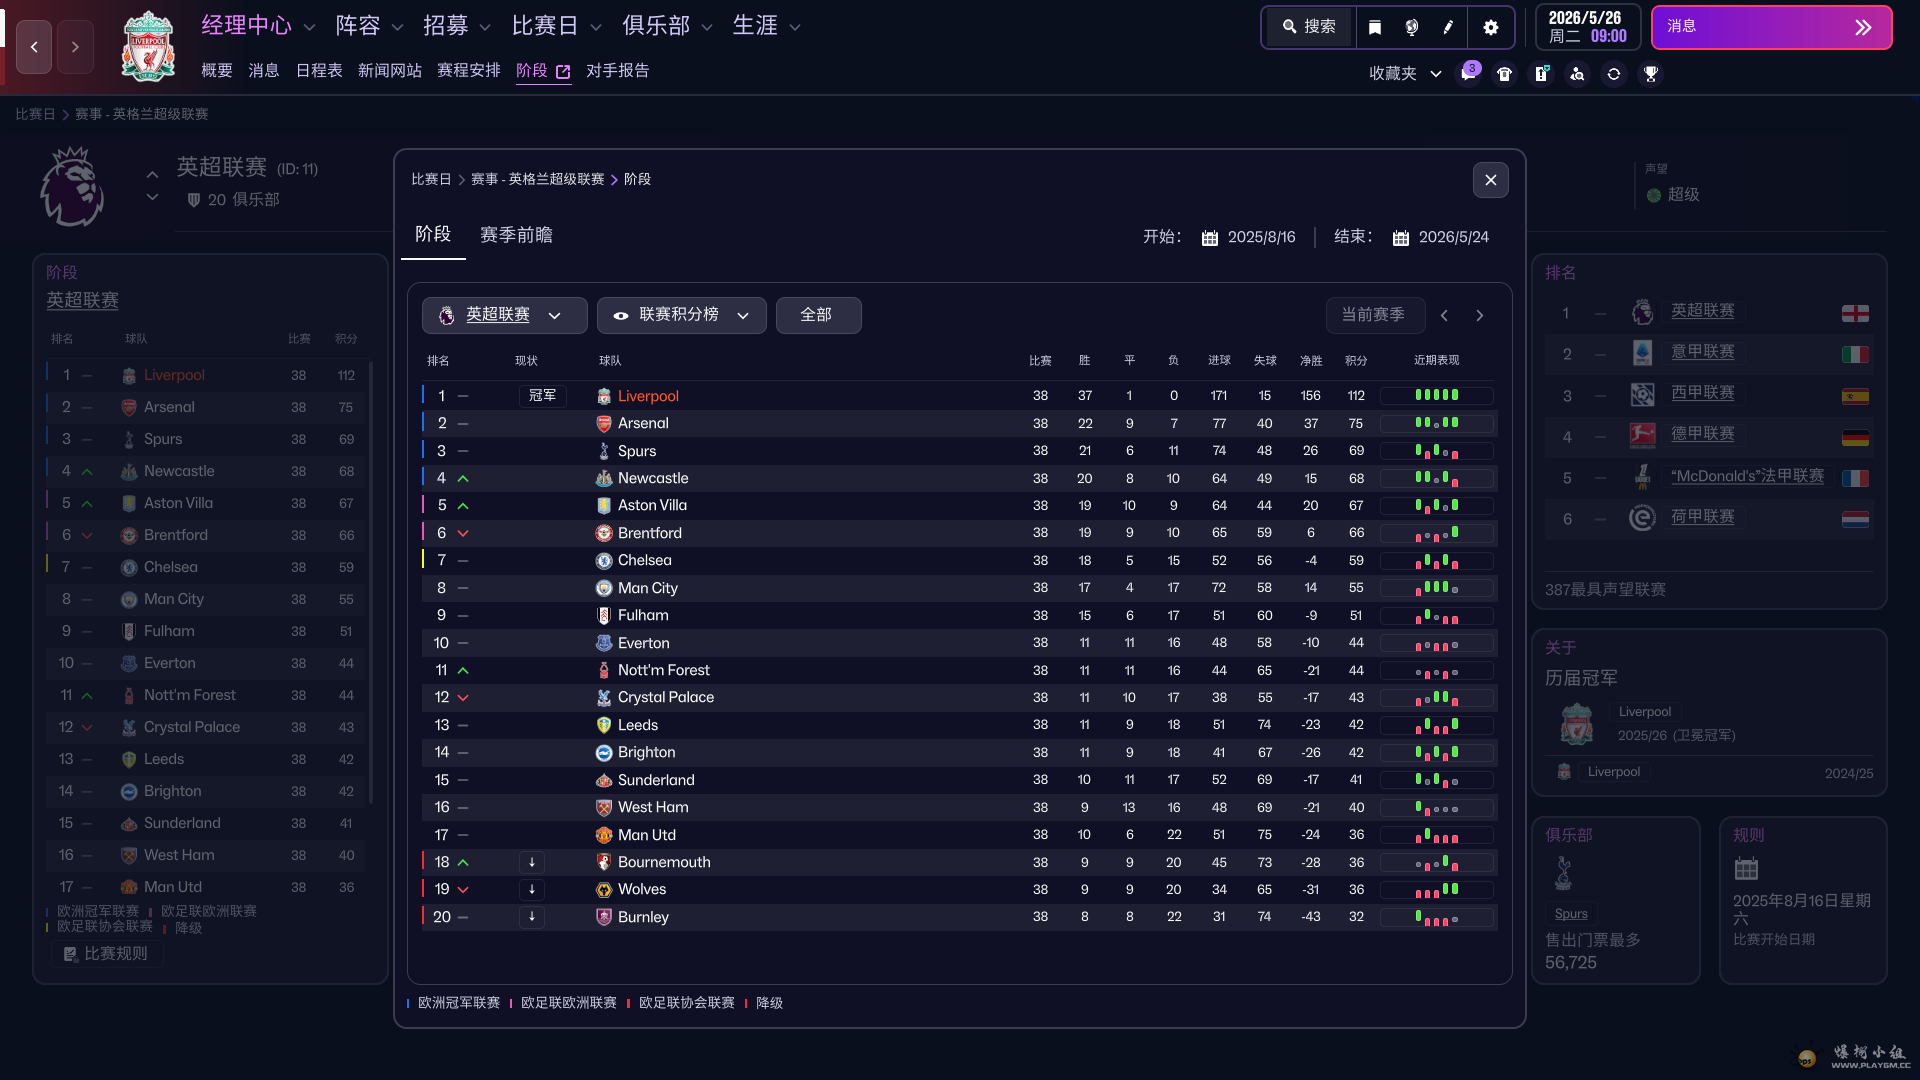Open the settings gear icon
Viewport: 1920px width, 1080px height.
(1491, 27)
